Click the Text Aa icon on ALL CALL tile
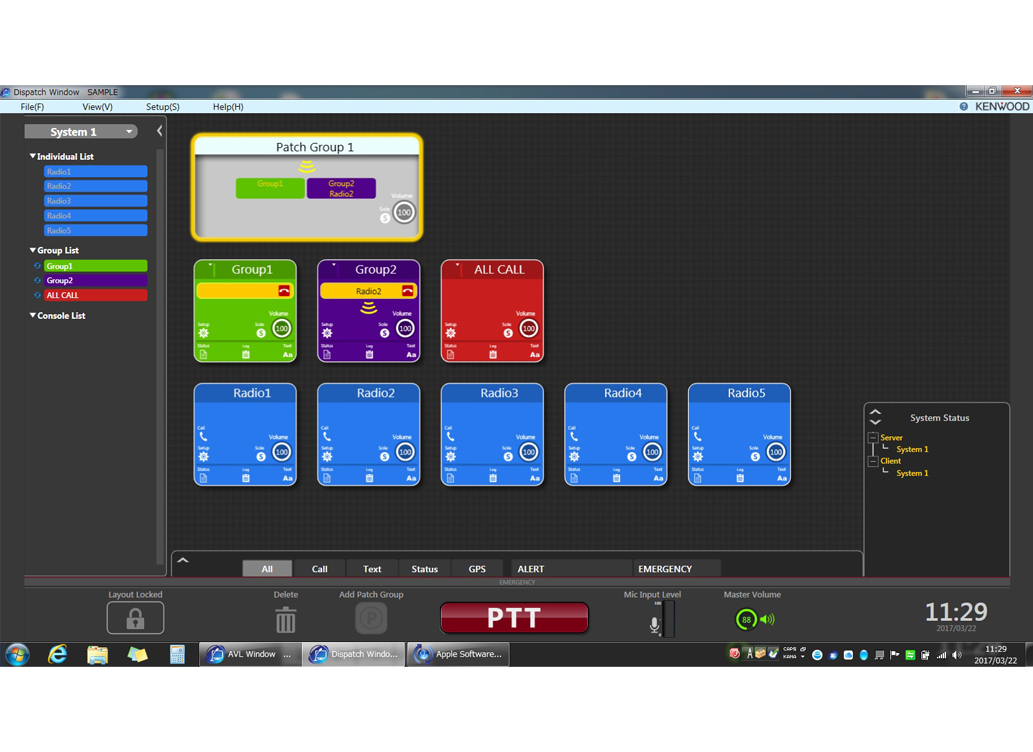 coord(534,355)
